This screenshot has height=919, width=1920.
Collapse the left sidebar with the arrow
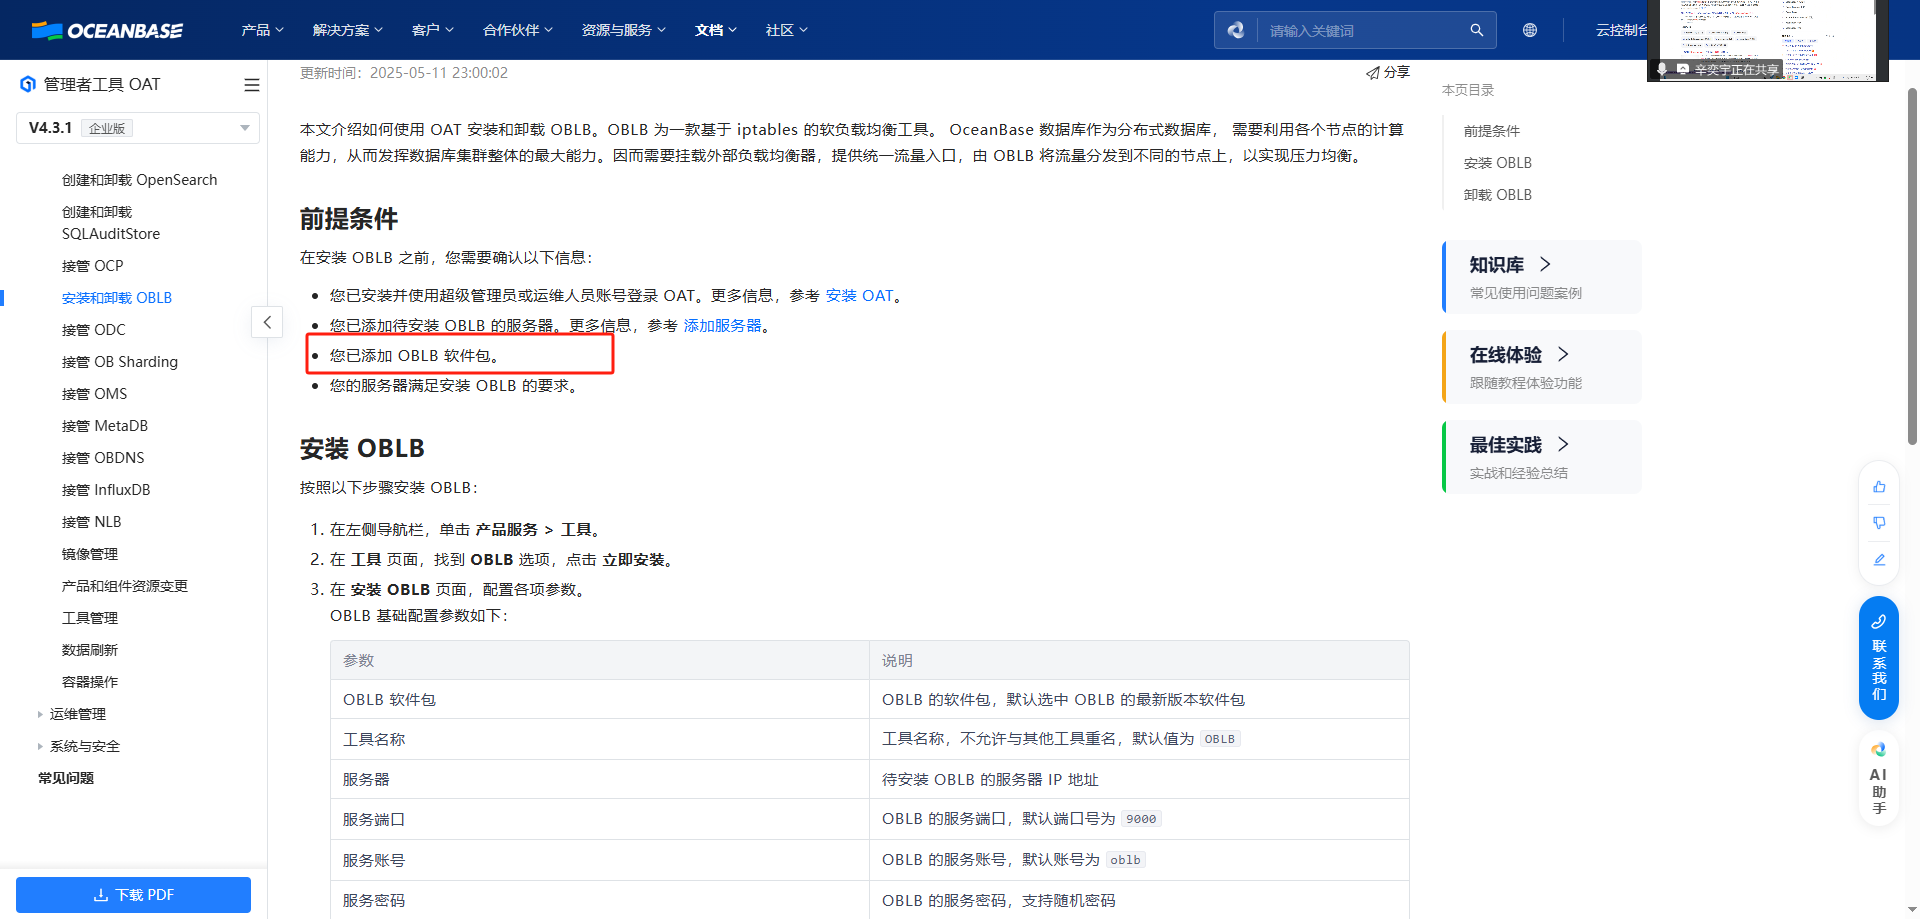pos(267,322)
